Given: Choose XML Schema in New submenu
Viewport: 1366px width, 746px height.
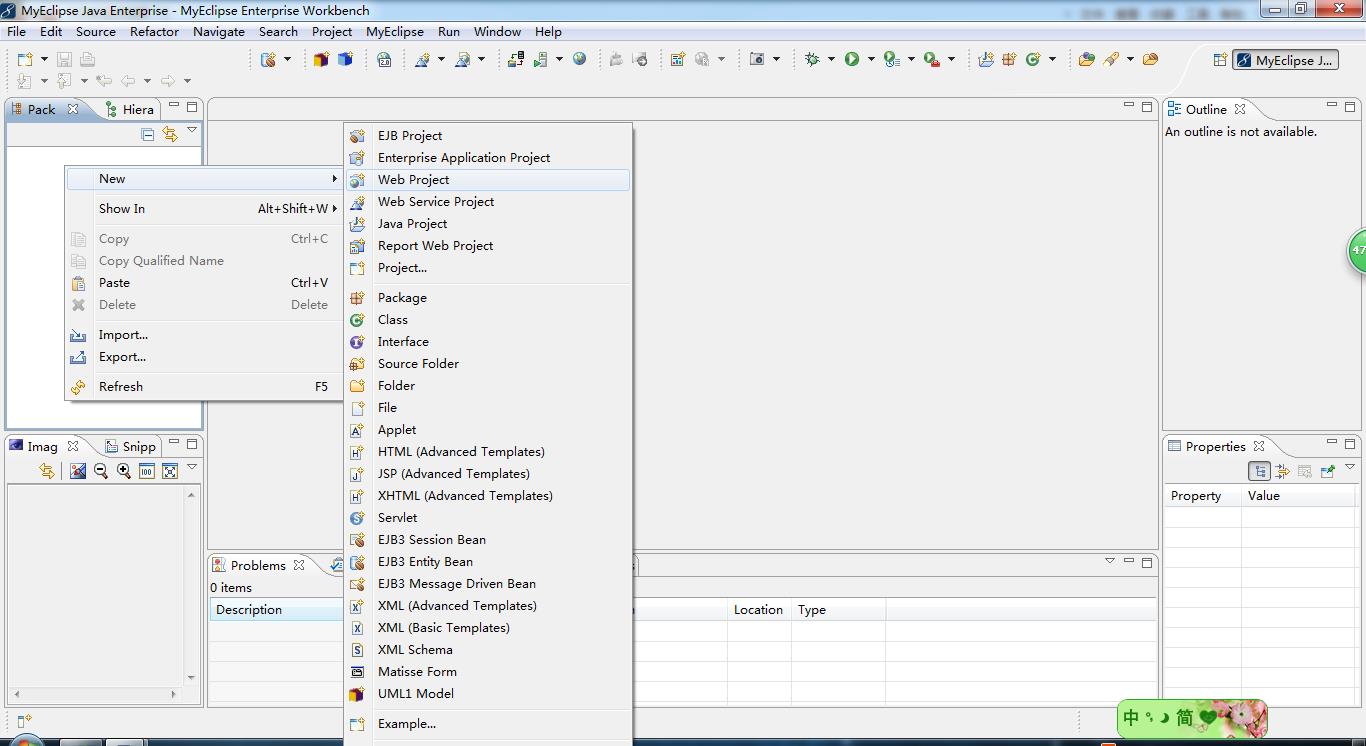Looking at the screenshot, I should coord(489,650).
